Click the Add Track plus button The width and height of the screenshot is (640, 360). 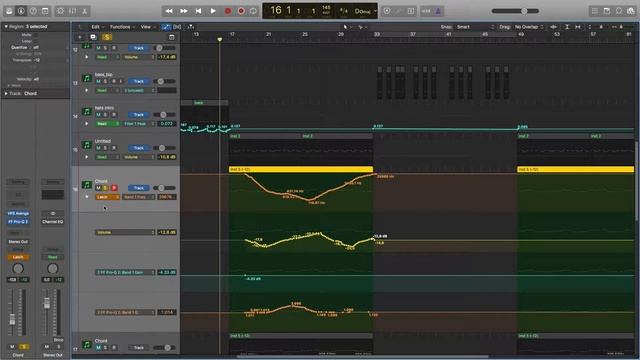pos(80,37)
